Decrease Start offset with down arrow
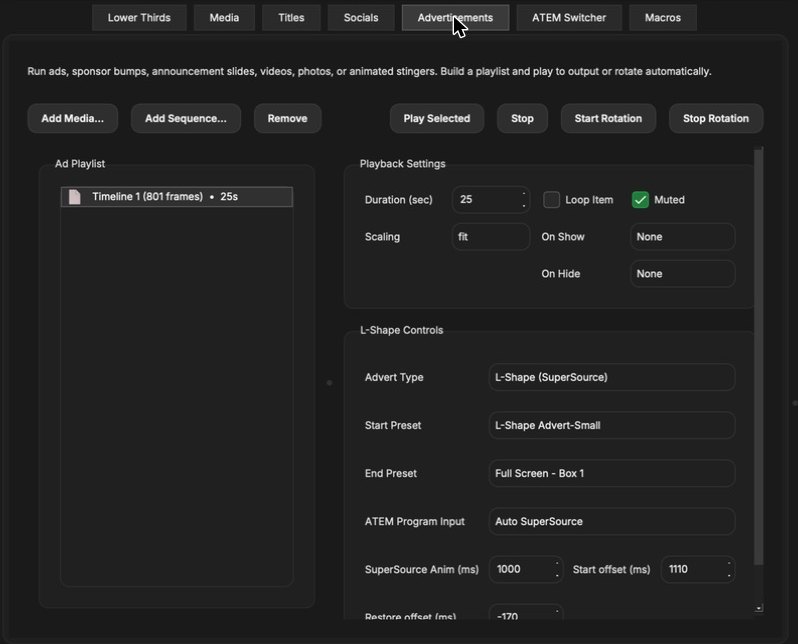Viewport: 798px width, 644px height. click(x=729, y=576)
